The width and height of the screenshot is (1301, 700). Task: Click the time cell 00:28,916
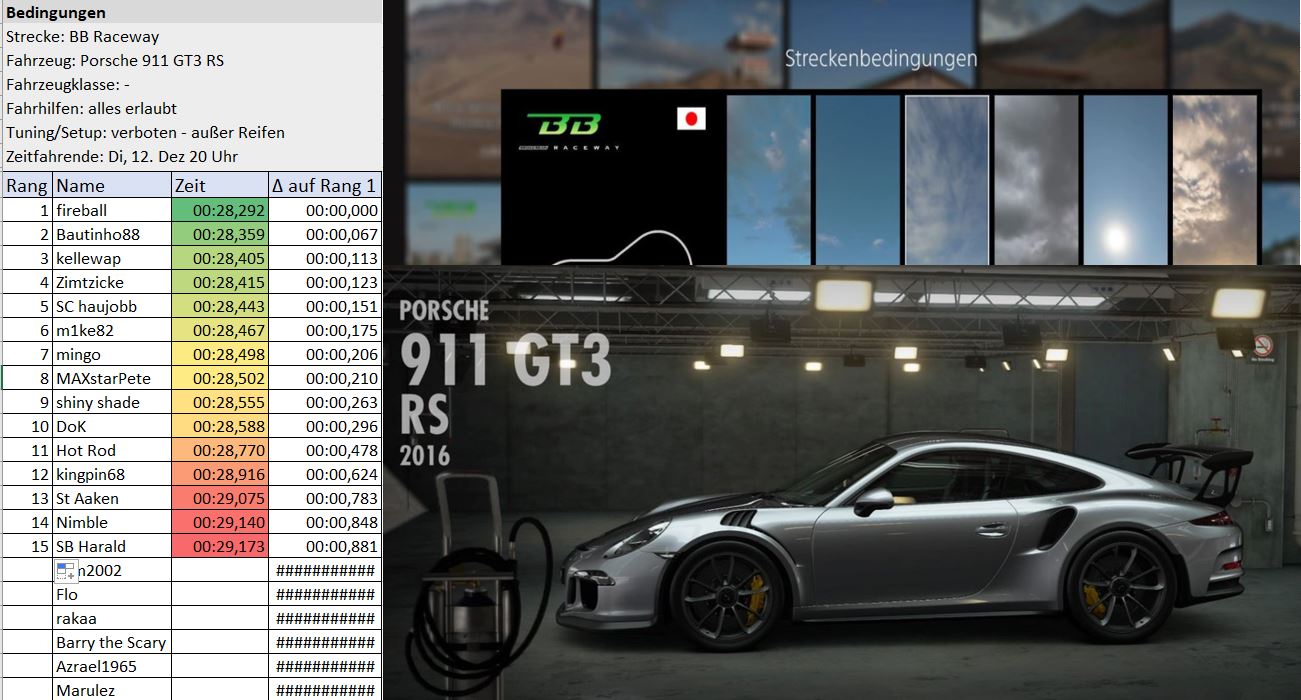pyautogui.click(x=220, y=474)
